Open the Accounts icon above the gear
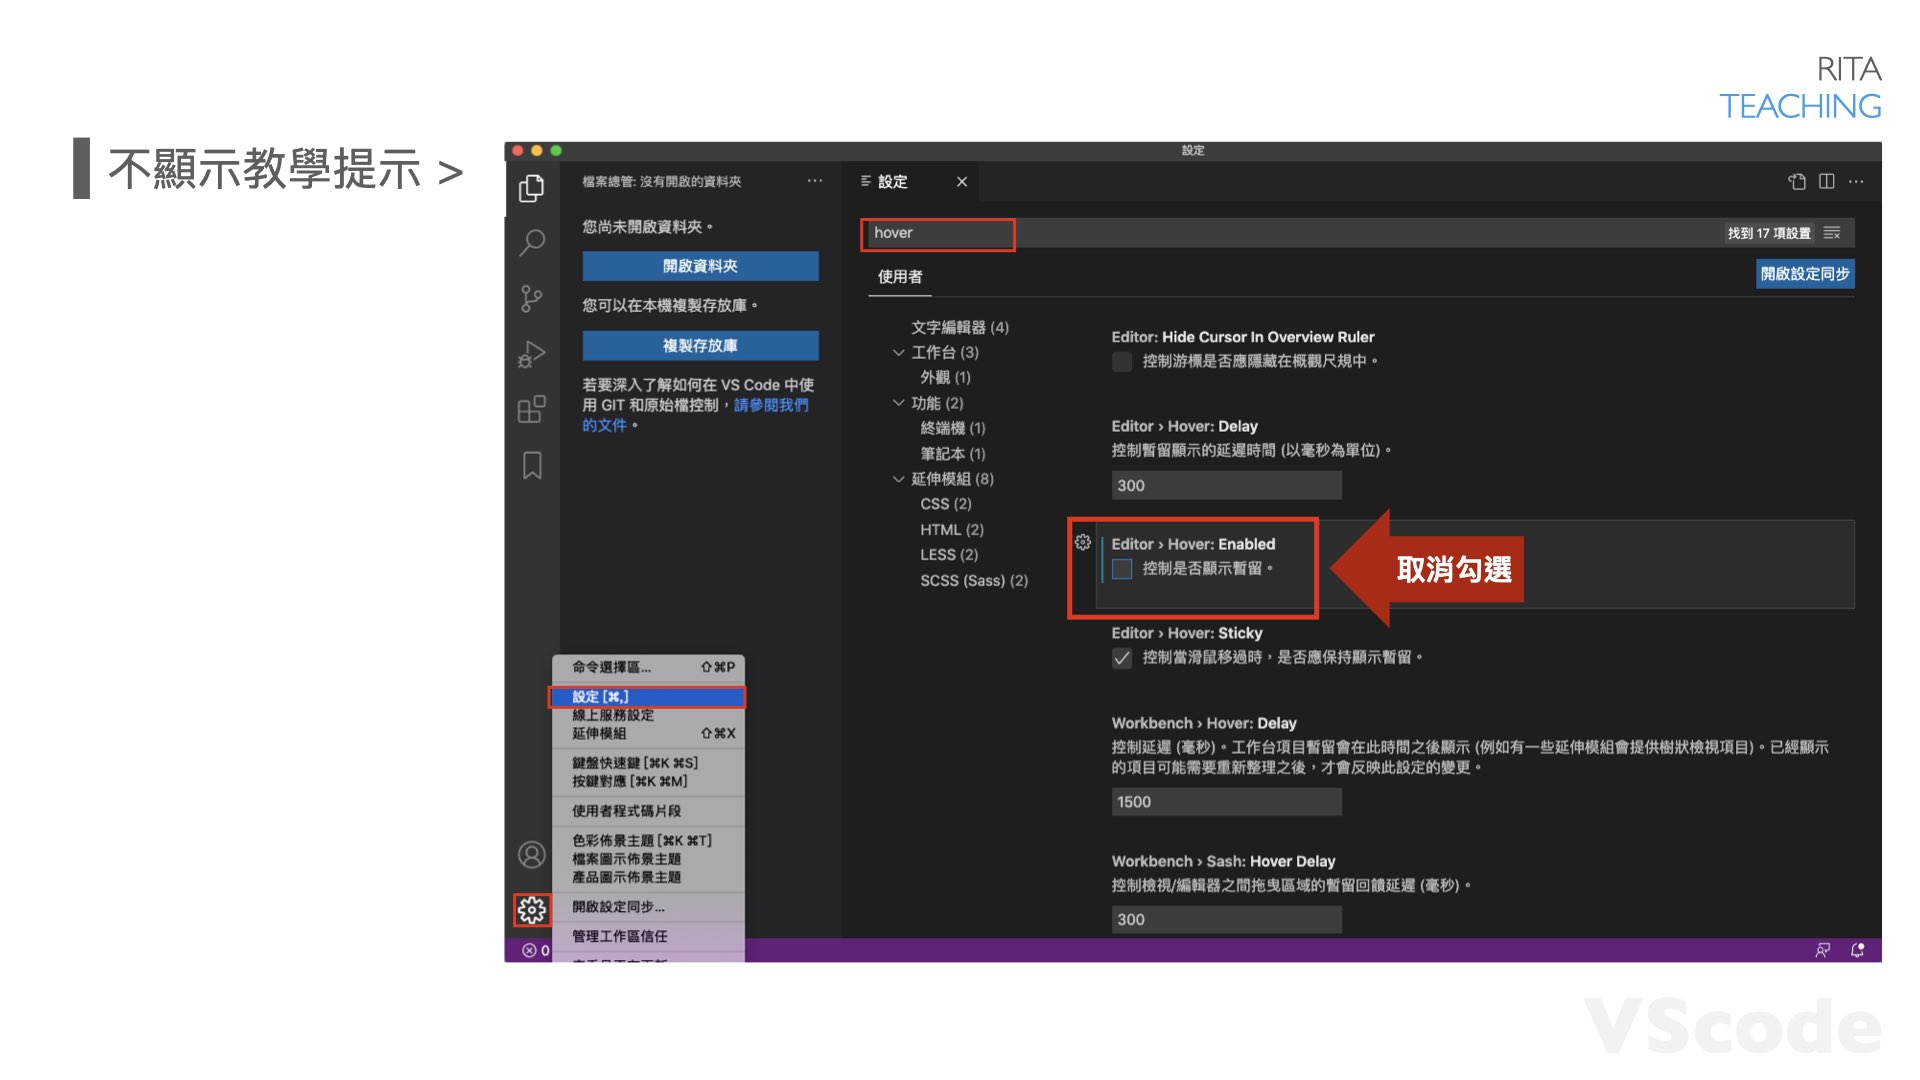This screenshot has width=1920, height=1080. pyautogui.click(x=531, y=855)
